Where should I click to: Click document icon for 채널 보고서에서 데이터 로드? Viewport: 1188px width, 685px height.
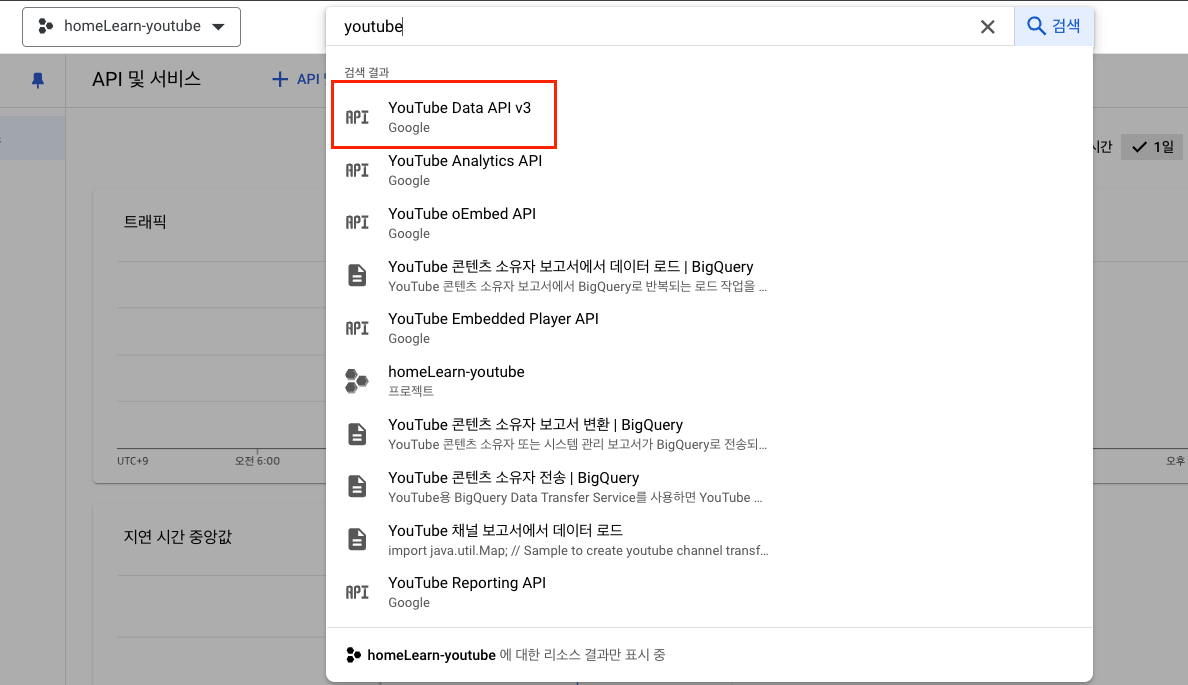pyautogui.click(x=357, y=540)
